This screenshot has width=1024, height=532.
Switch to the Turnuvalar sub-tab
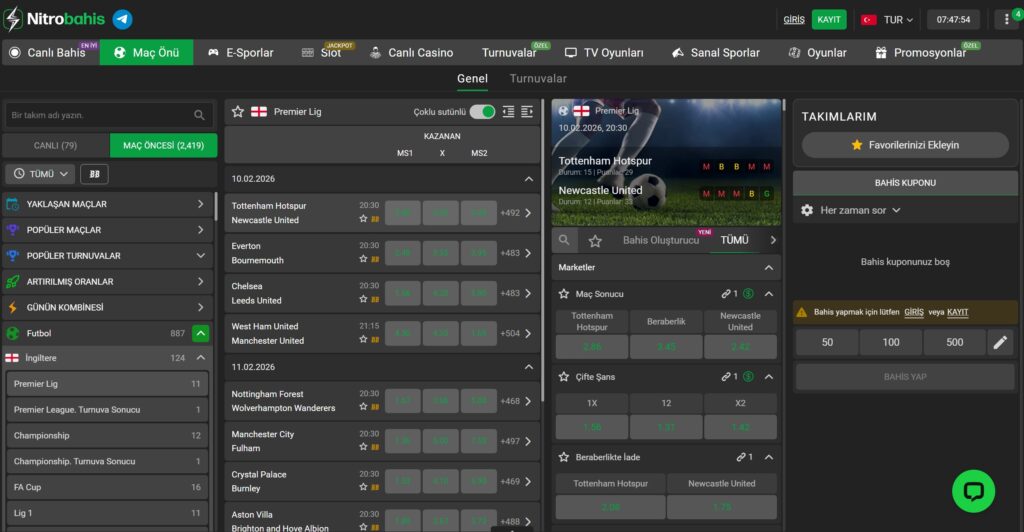538,79
